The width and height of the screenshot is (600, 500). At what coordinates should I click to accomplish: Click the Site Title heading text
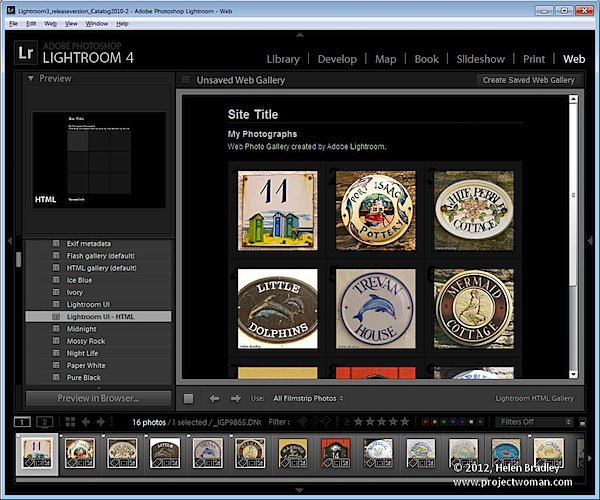[x=253, y=114]
